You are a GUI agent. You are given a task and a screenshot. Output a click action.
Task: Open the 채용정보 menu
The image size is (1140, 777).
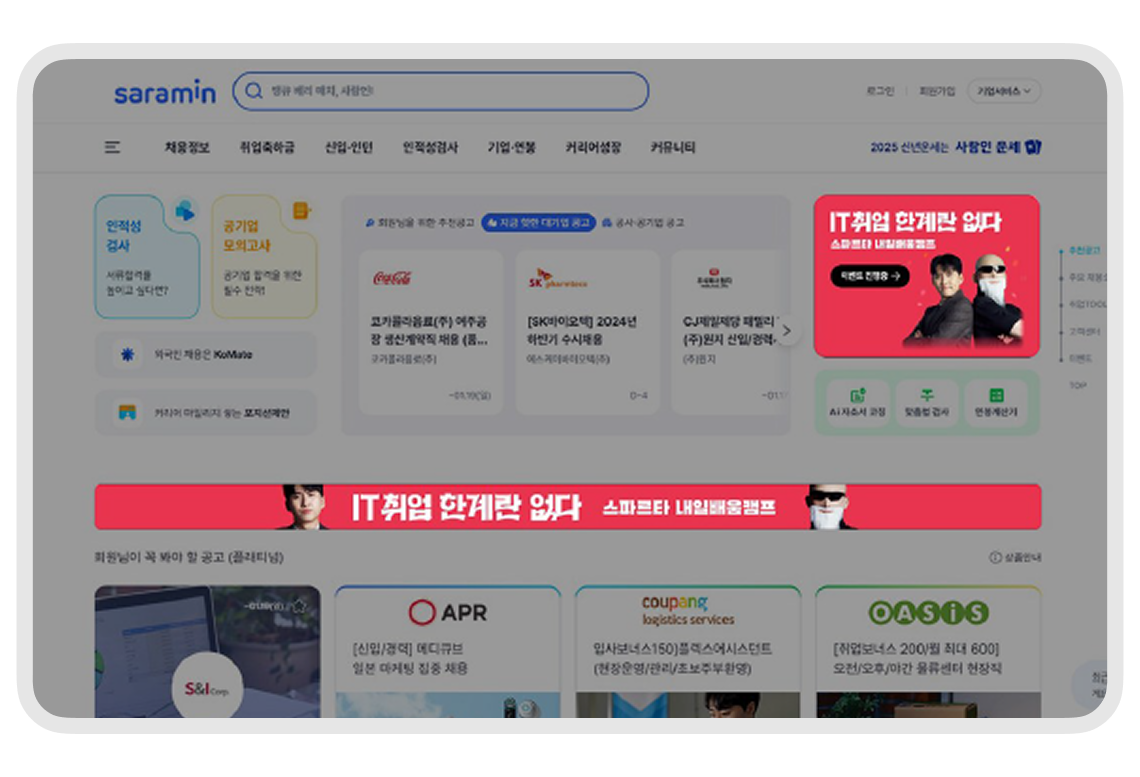pyautogui.click(x=187, y=147)
